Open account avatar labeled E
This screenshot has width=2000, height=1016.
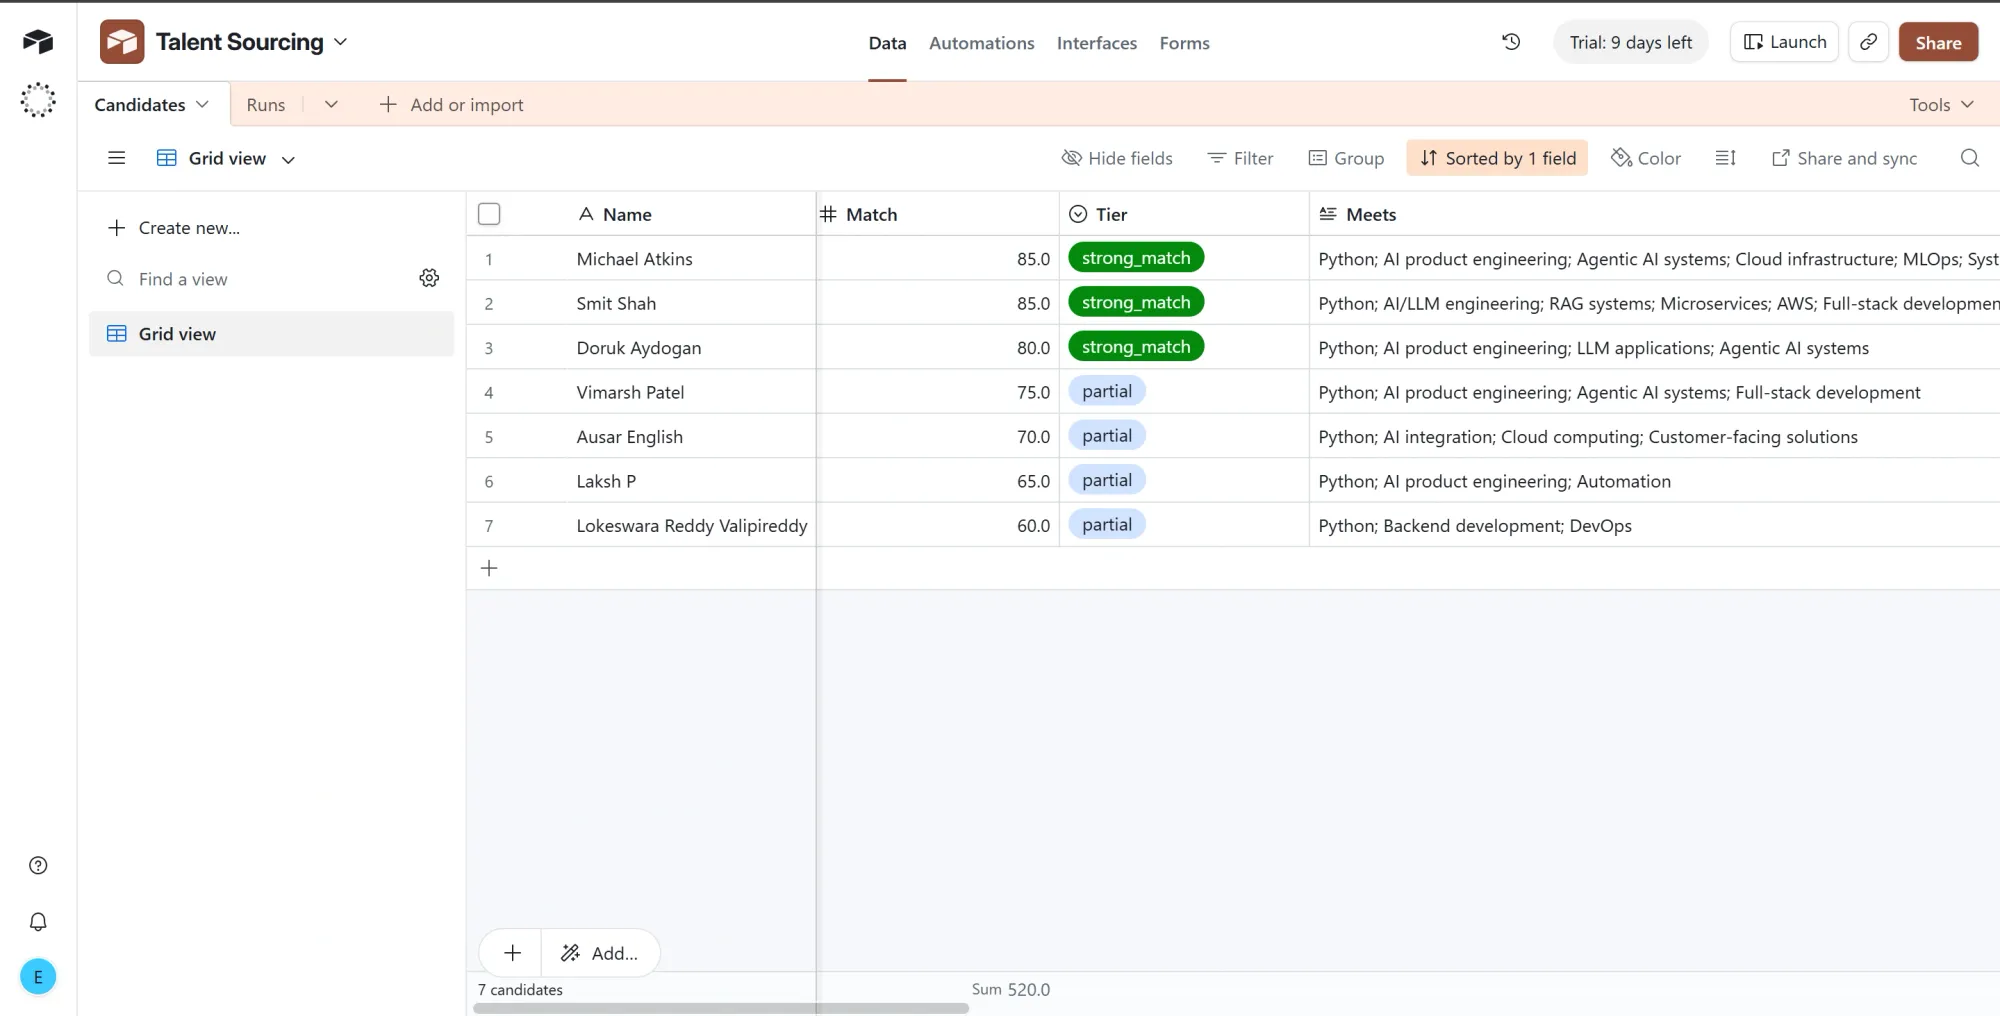[38, 977]
